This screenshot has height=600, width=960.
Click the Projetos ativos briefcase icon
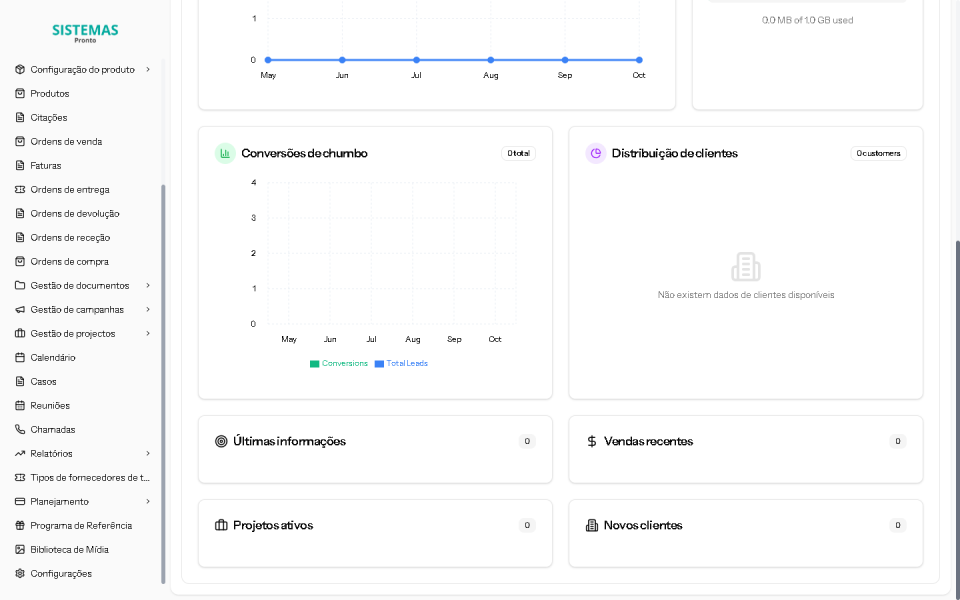pyautogui.click(x=224, y=525)
